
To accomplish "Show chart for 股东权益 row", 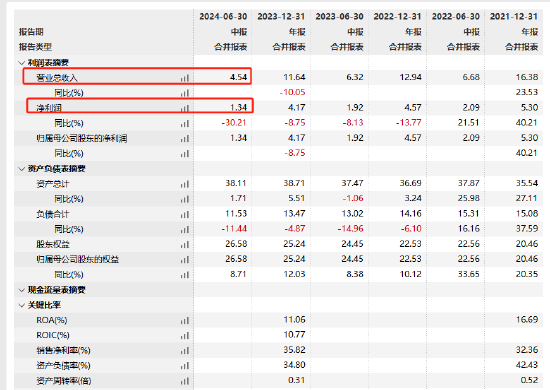I will [185, 244].
